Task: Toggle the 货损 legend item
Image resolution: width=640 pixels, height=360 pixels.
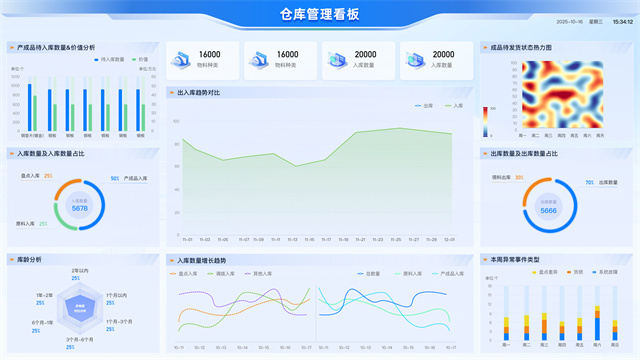Action: pos(575,272)
